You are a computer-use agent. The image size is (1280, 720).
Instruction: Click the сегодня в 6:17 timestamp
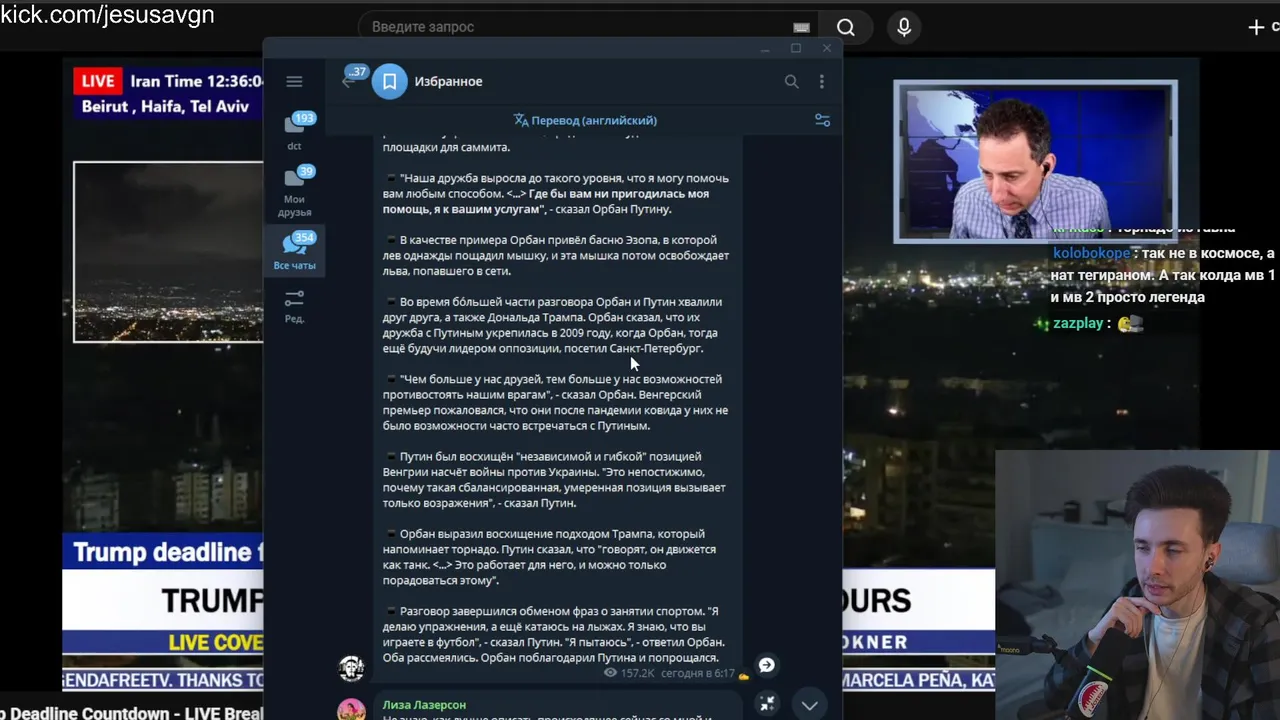tap(697, 674)
